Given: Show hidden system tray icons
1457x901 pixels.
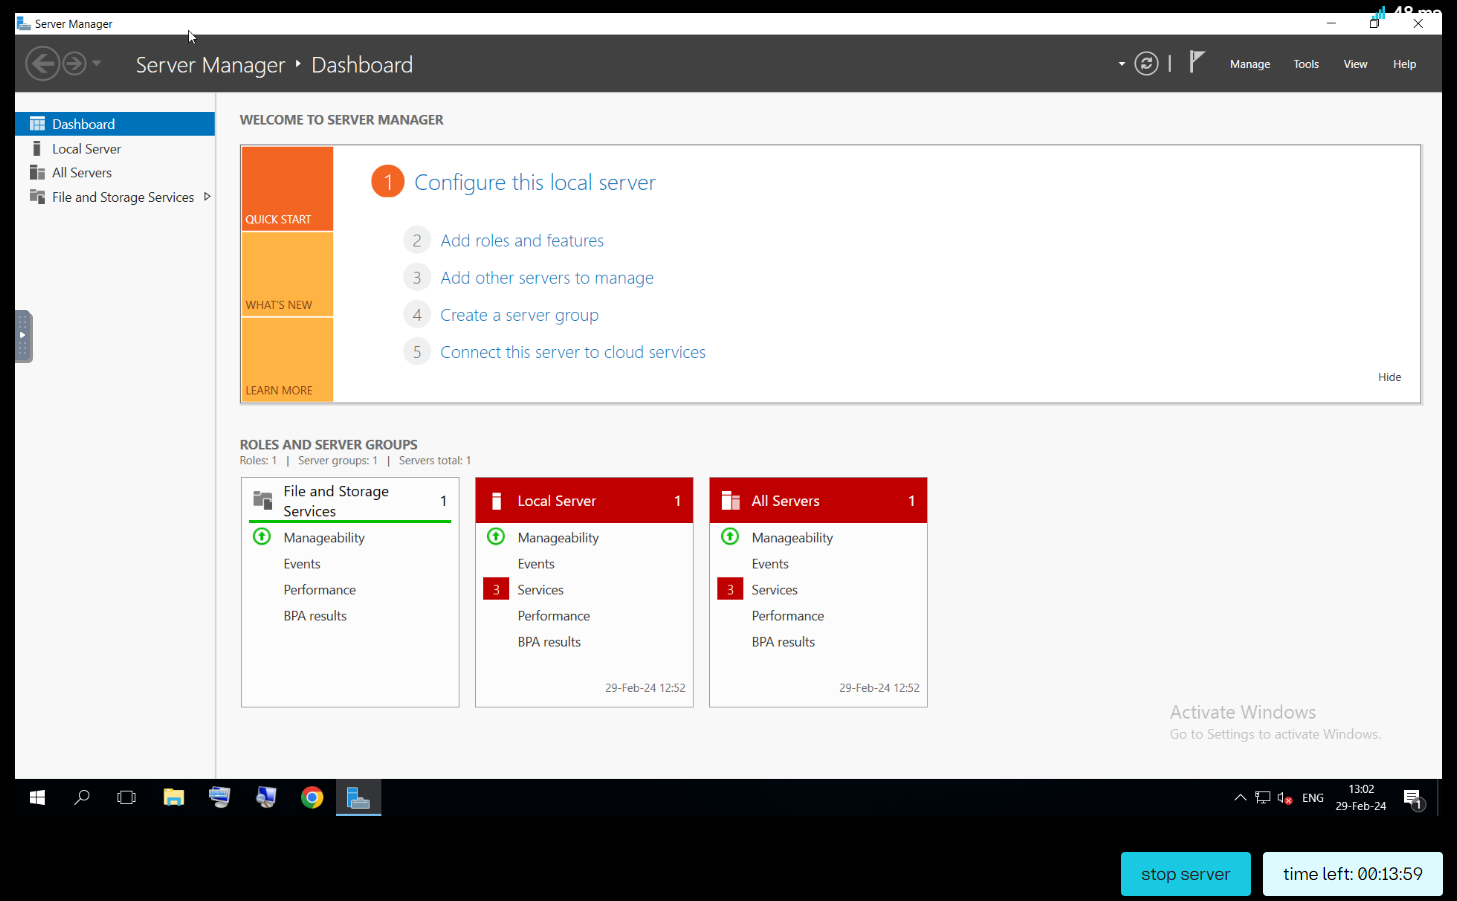Looking at the screenshot, I should 1240,797.
